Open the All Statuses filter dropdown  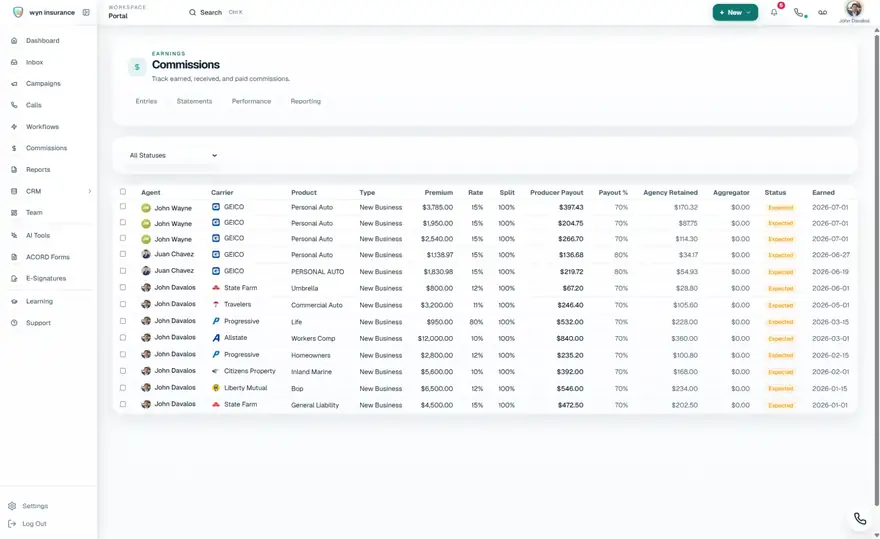click(173, 156)
